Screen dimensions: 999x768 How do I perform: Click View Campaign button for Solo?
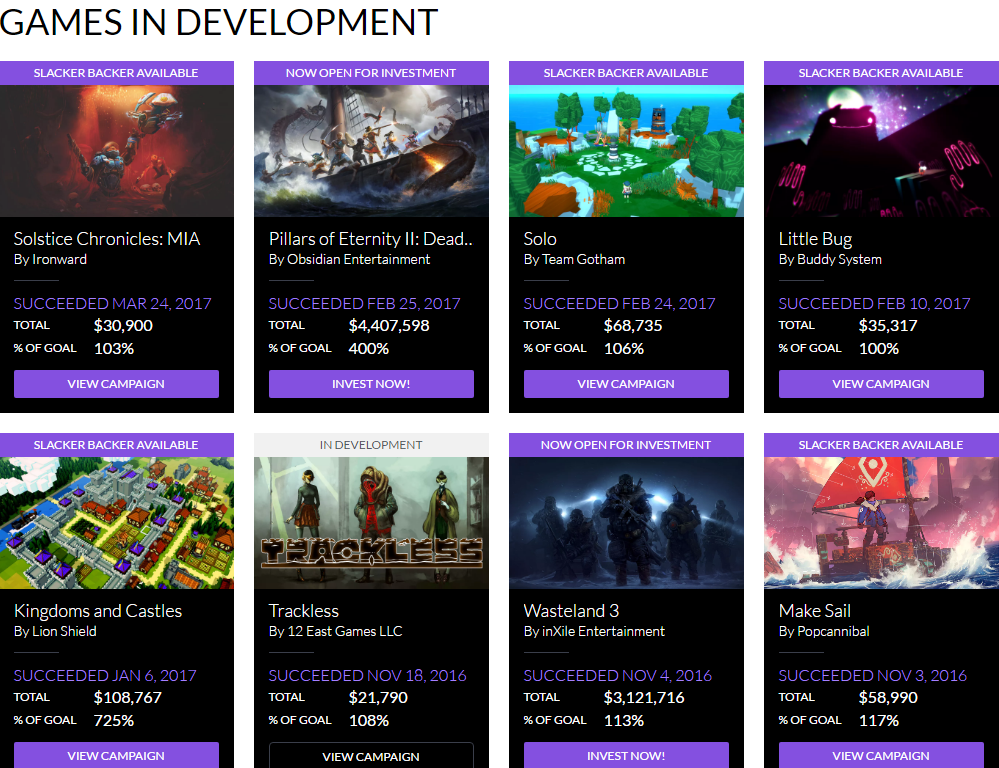(x=626, y=384)
